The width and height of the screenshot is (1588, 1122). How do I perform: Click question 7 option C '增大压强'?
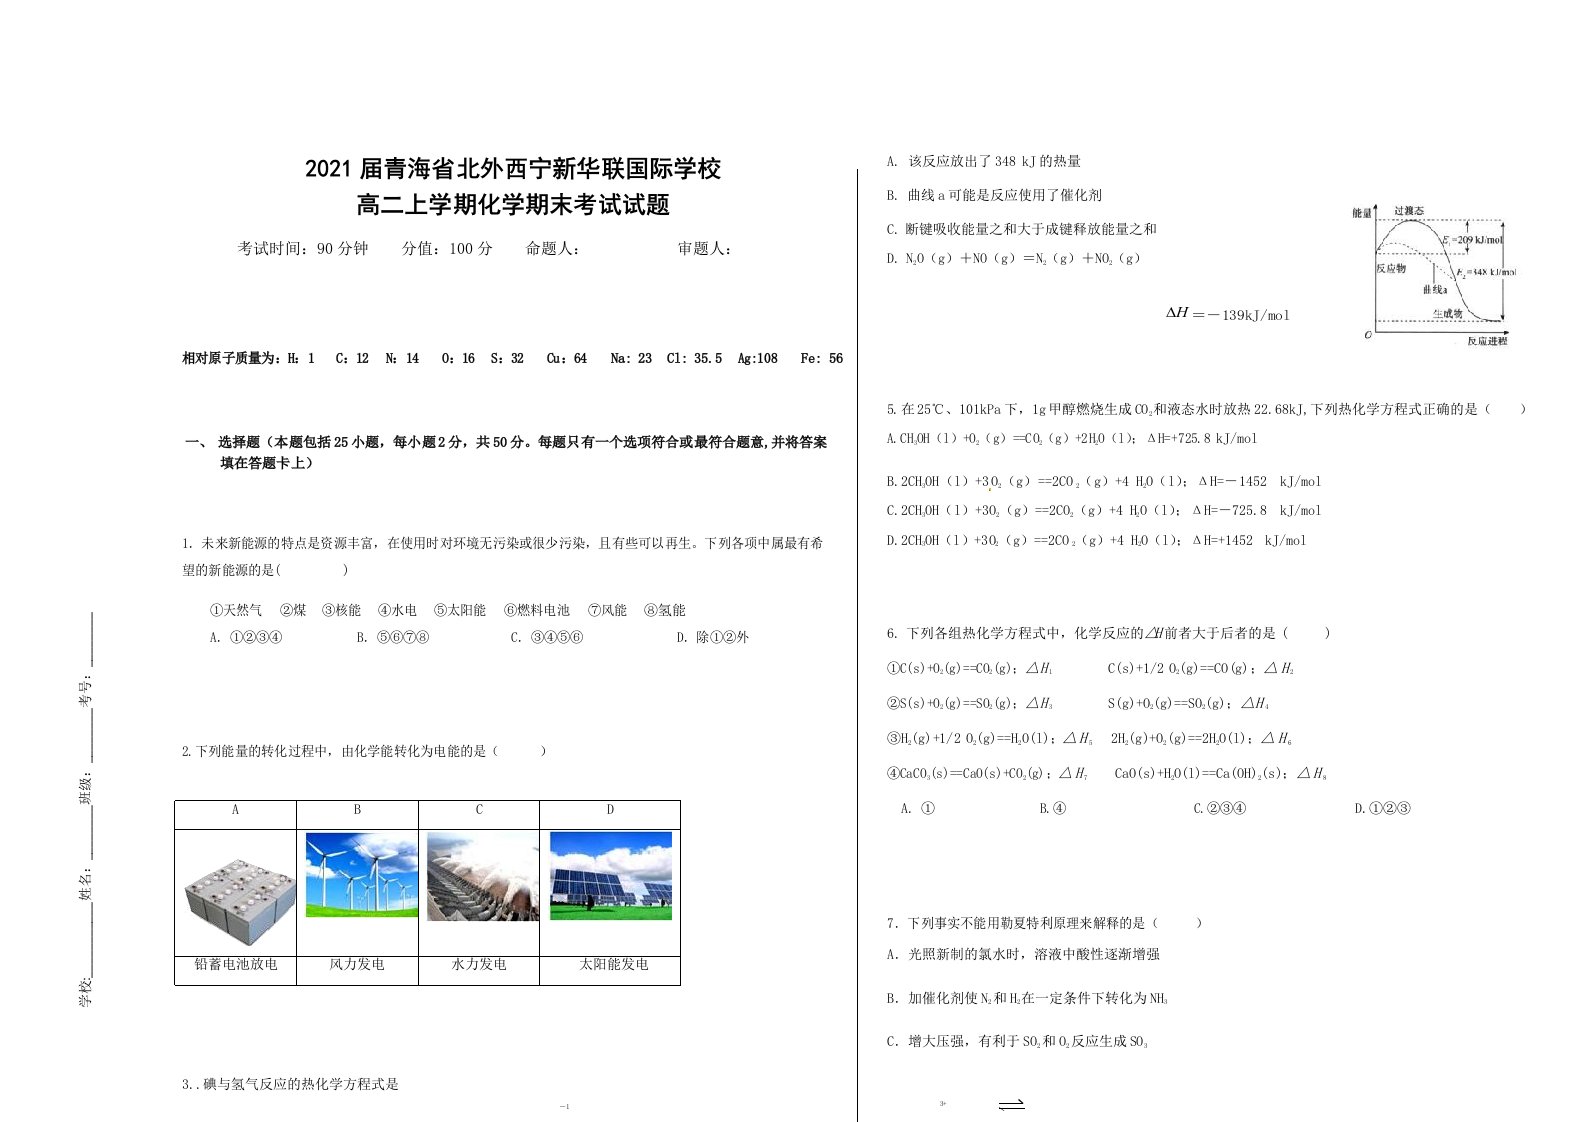(x=1017, y=1041)
